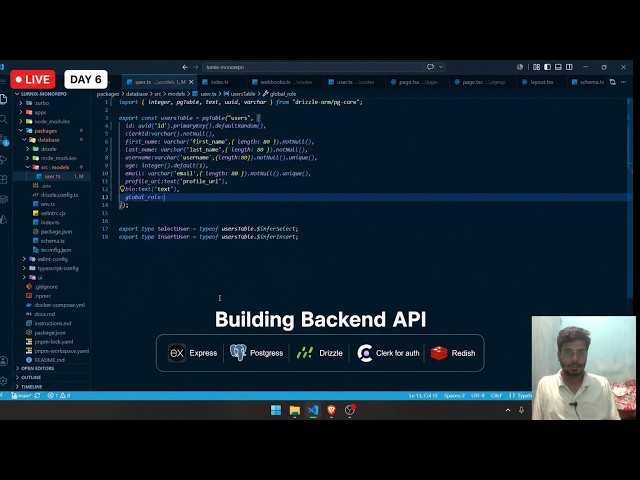Click the Customize Layout icon

click(x=536, y=67)
